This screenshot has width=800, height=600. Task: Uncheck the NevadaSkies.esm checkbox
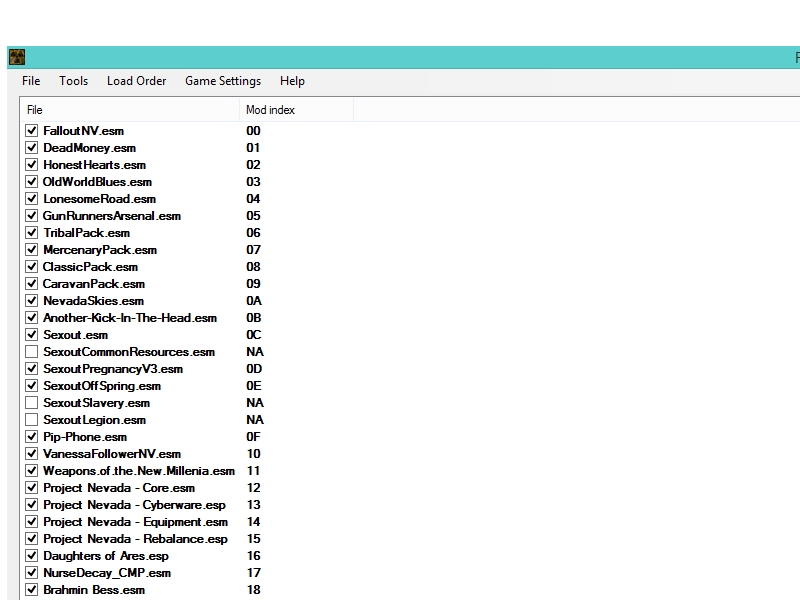click(x=32, y=301)
